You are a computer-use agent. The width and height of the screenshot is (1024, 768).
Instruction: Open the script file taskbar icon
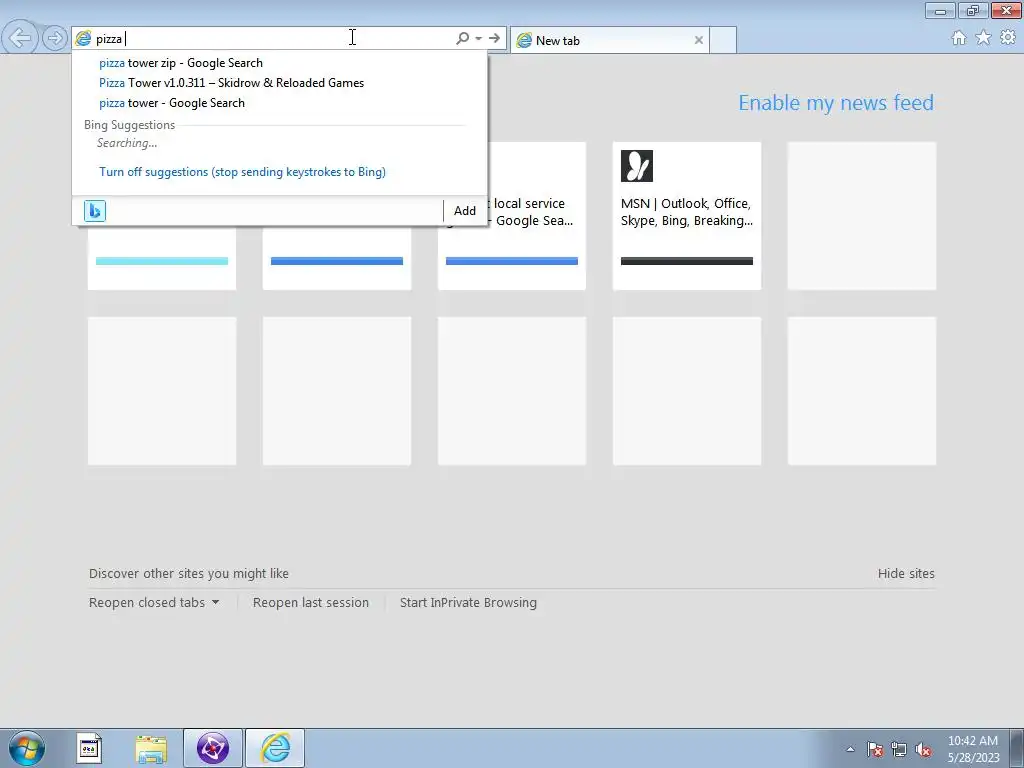(x=89, y=748)
